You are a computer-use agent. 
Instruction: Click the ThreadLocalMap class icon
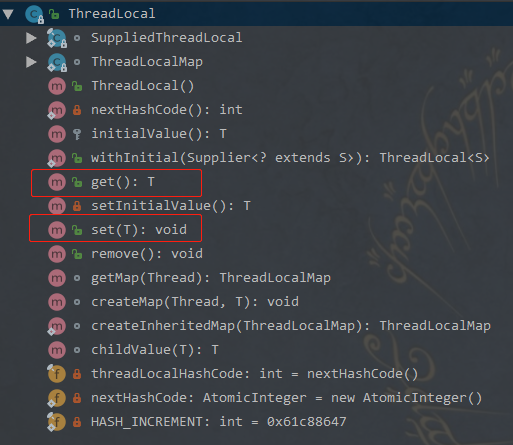click(57, 62)
